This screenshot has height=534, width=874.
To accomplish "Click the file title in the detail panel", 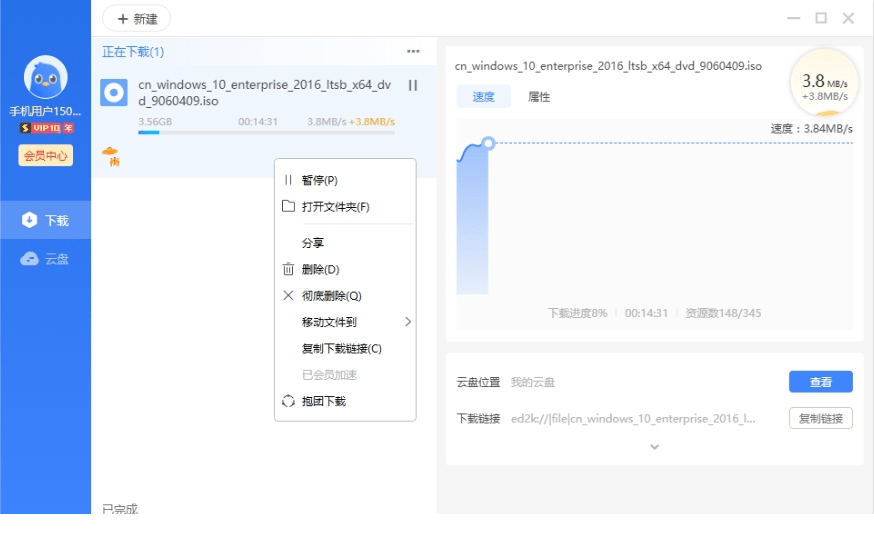I will pyautogui.click(x=608, y=66).
